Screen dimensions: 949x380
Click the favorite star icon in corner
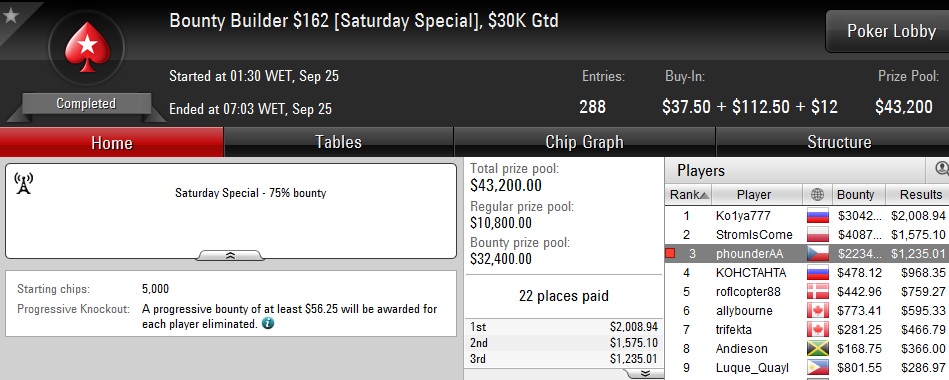[10, 15]
